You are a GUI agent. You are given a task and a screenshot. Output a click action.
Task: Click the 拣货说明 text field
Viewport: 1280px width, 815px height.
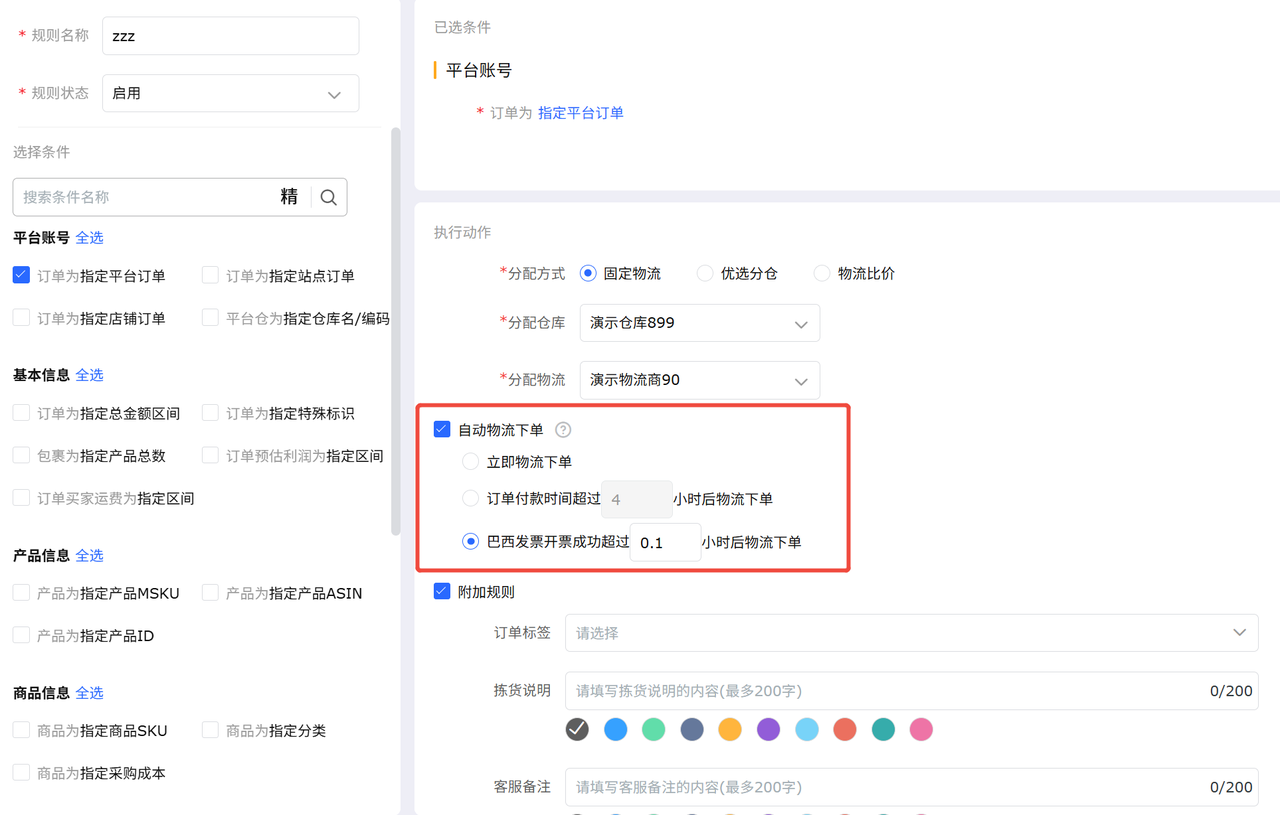pyautogui.click(x=912, y=691)
